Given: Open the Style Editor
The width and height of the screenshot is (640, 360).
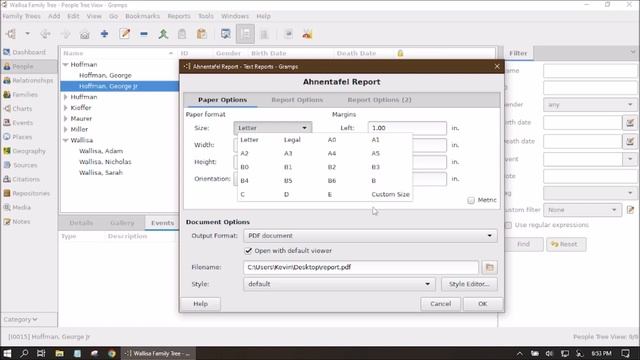Looking at the screenshot, I should tap(469, 284).
